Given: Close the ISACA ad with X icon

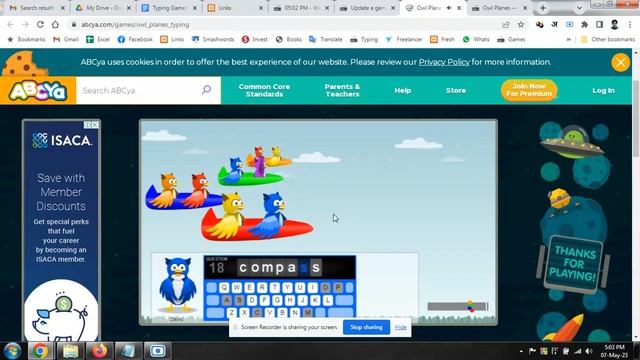Looking at the screenshot, I should [x=95, y=124].
